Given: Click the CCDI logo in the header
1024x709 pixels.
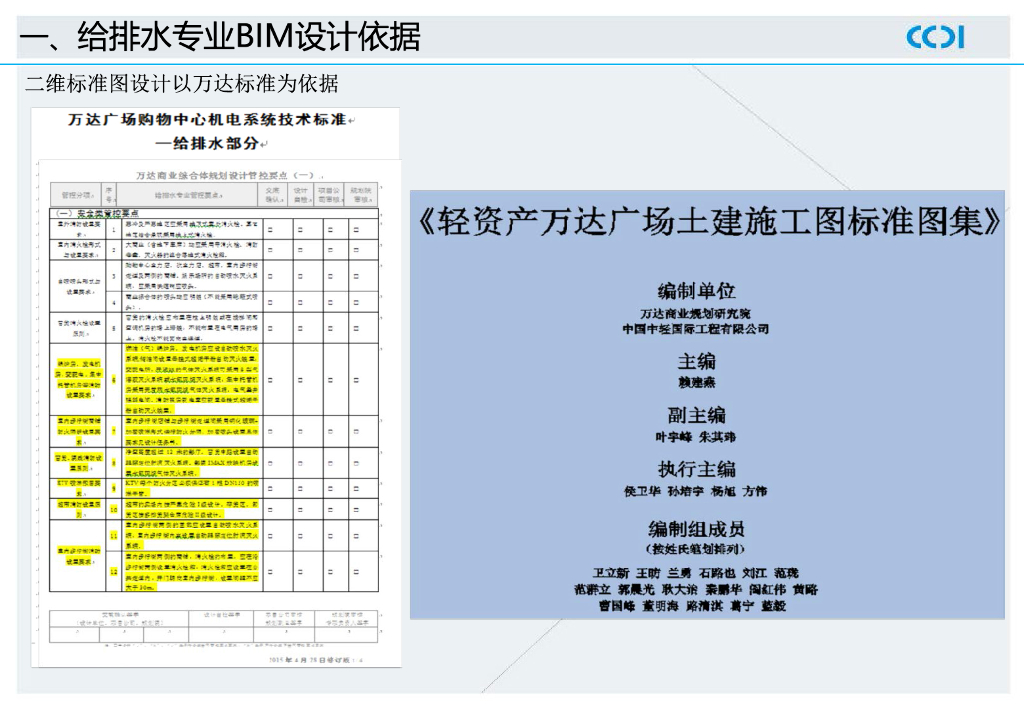Looking at the screenshot, I should click(x=935, y=37).
